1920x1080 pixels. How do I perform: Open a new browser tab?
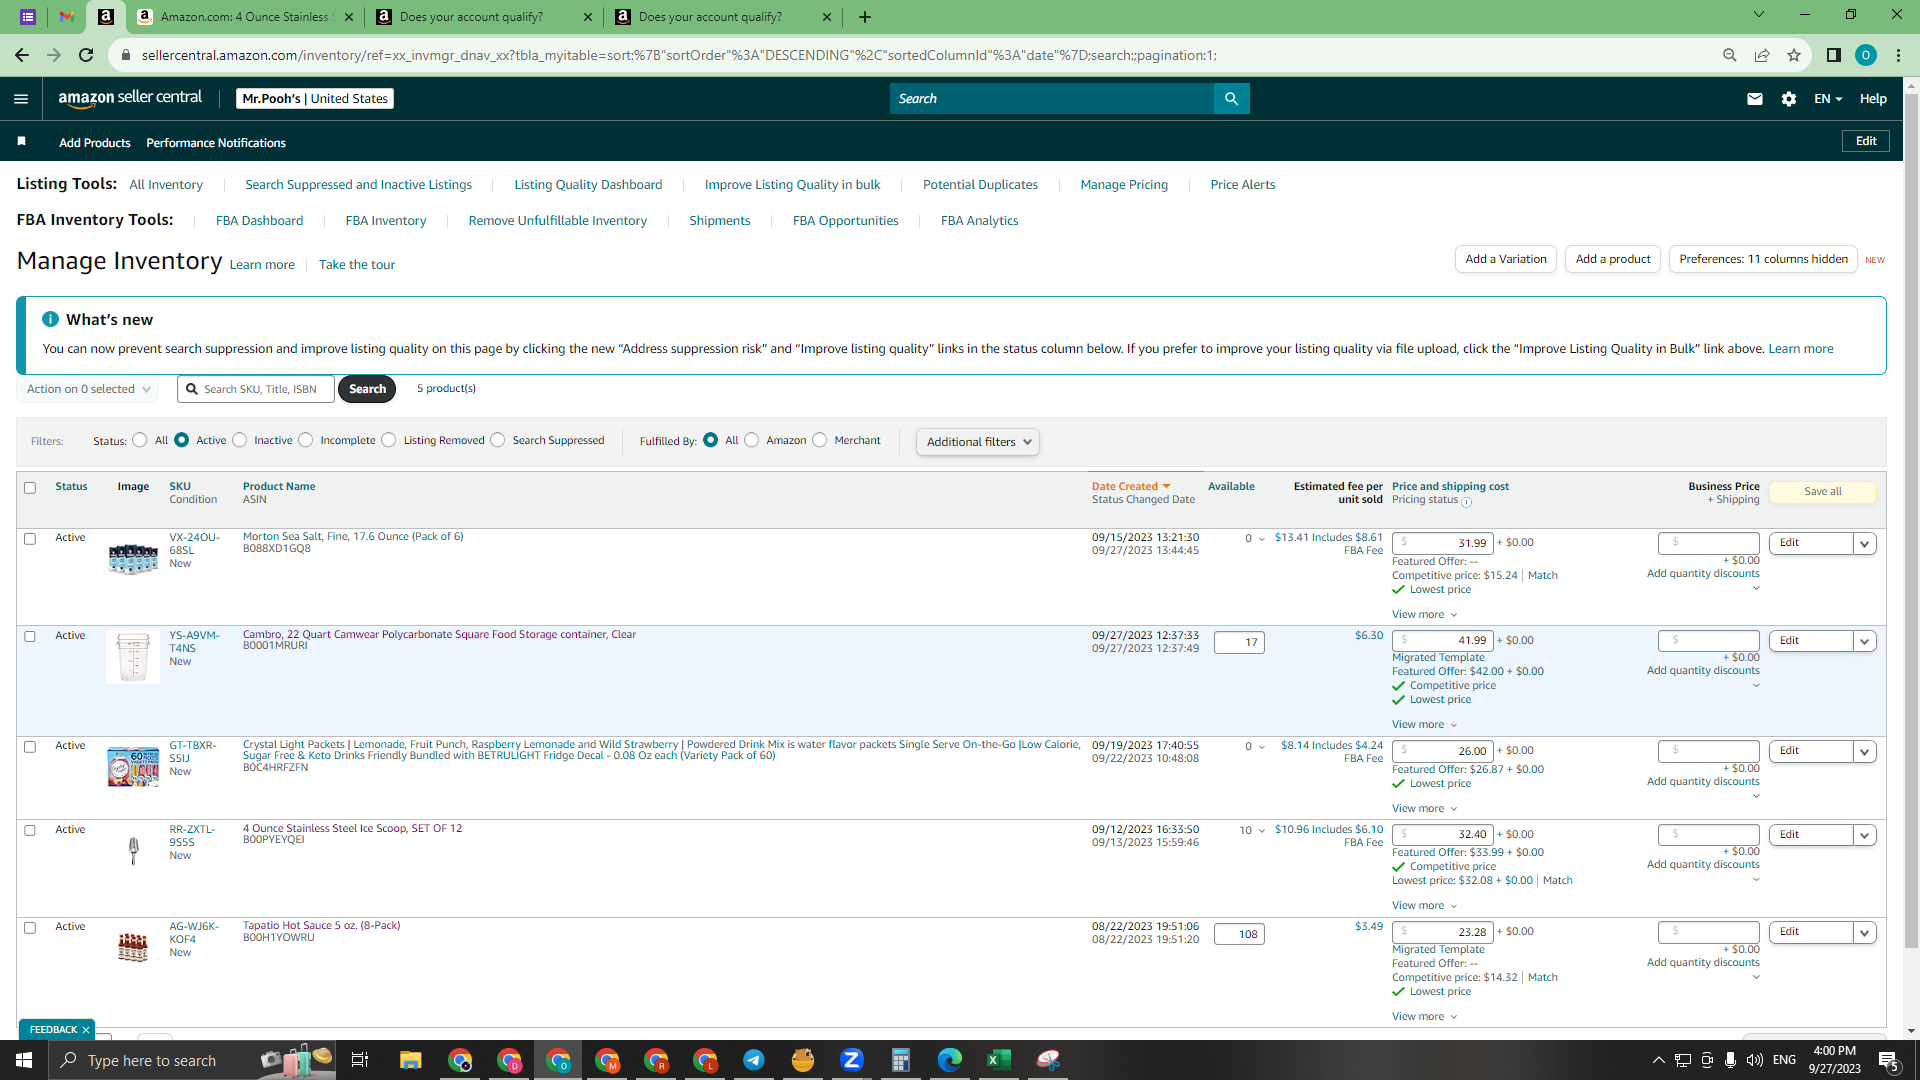(x=865, y=17)
